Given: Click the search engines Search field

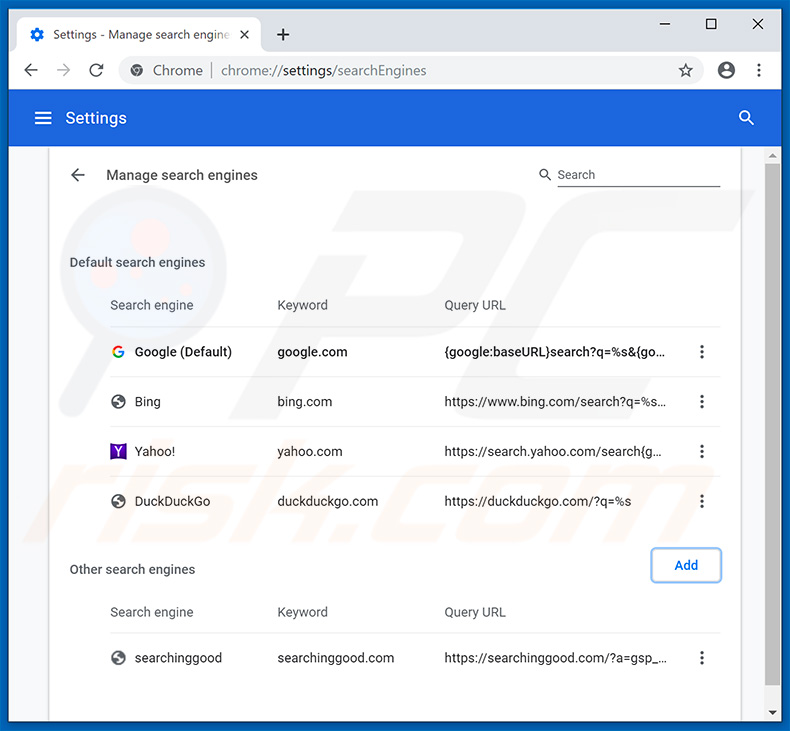Looking at the screenshot, I should [638, 175].
